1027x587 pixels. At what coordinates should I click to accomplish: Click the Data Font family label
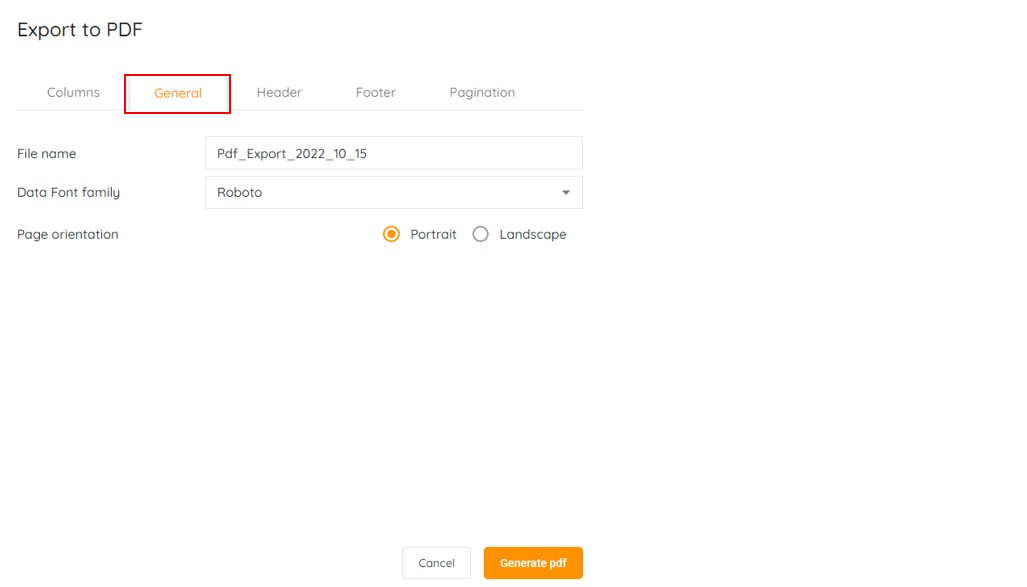[x=69, y=193]
